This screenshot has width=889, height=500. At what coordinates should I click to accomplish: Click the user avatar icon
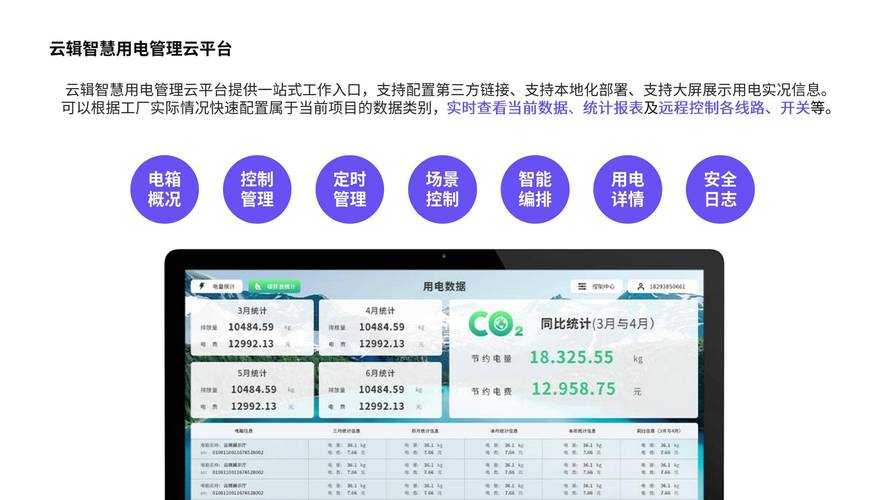click(x=641, y=286)
